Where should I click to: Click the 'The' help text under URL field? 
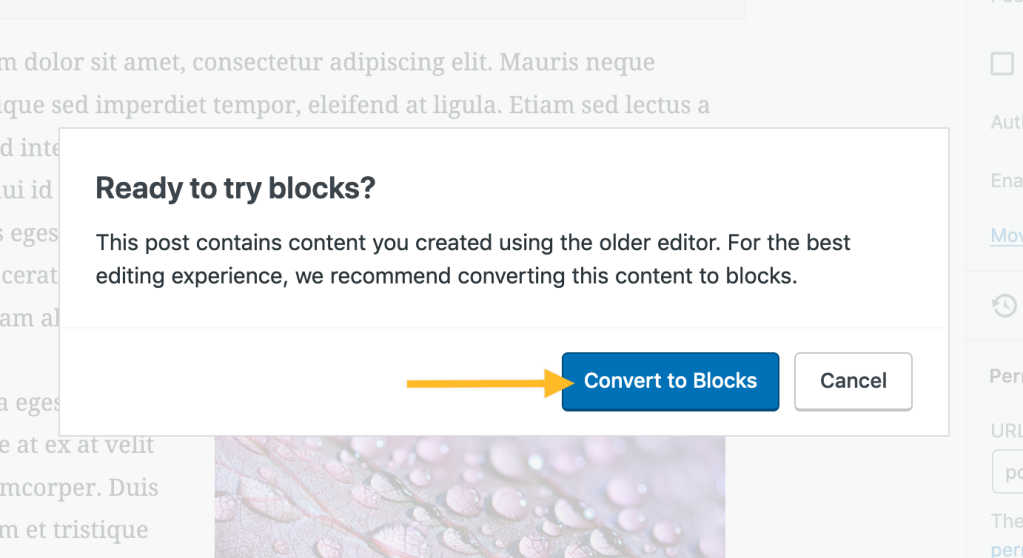pos(1007,520)
